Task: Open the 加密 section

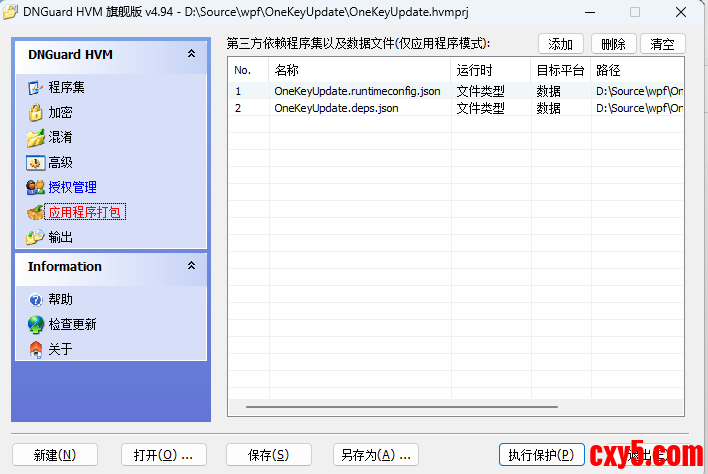Action: coord(60,112)
